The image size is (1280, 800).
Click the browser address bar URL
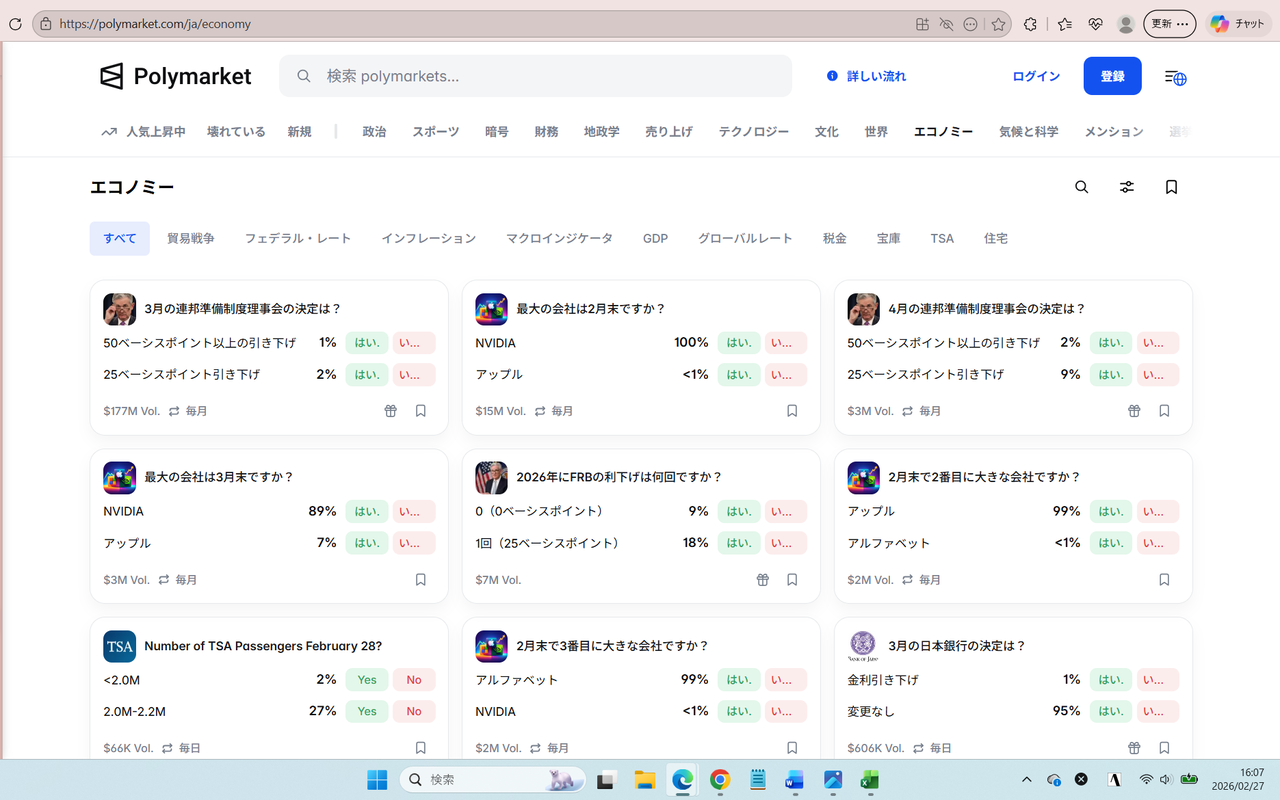[155, 24]
